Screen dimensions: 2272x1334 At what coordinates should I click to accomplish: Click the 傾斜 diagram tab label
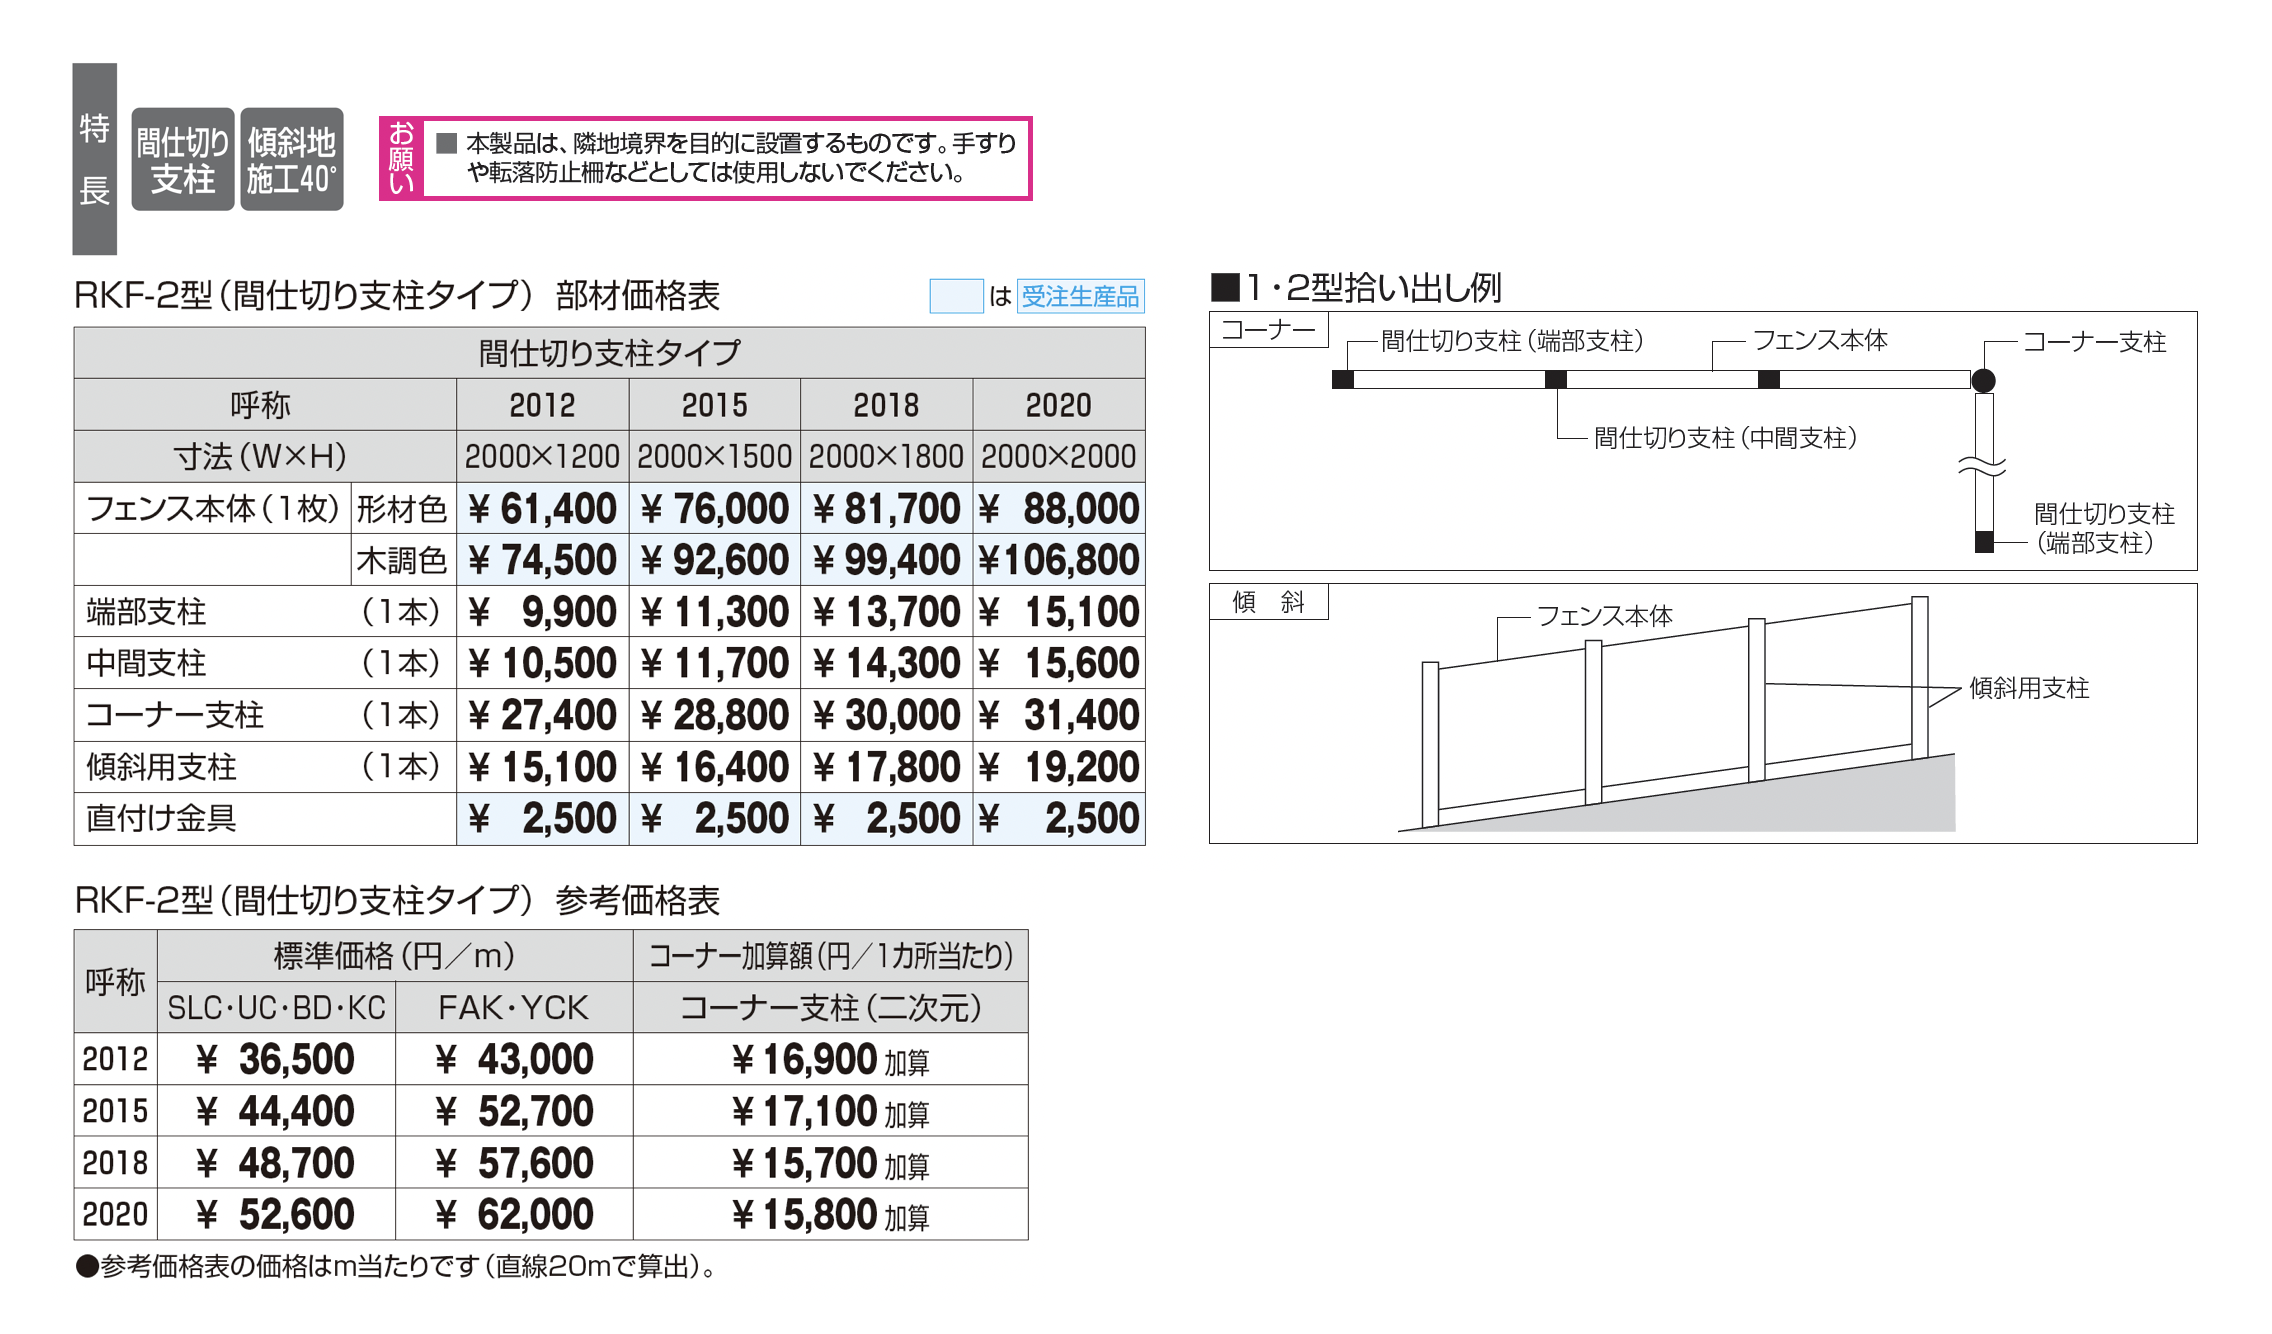[x=1268, y=601]
